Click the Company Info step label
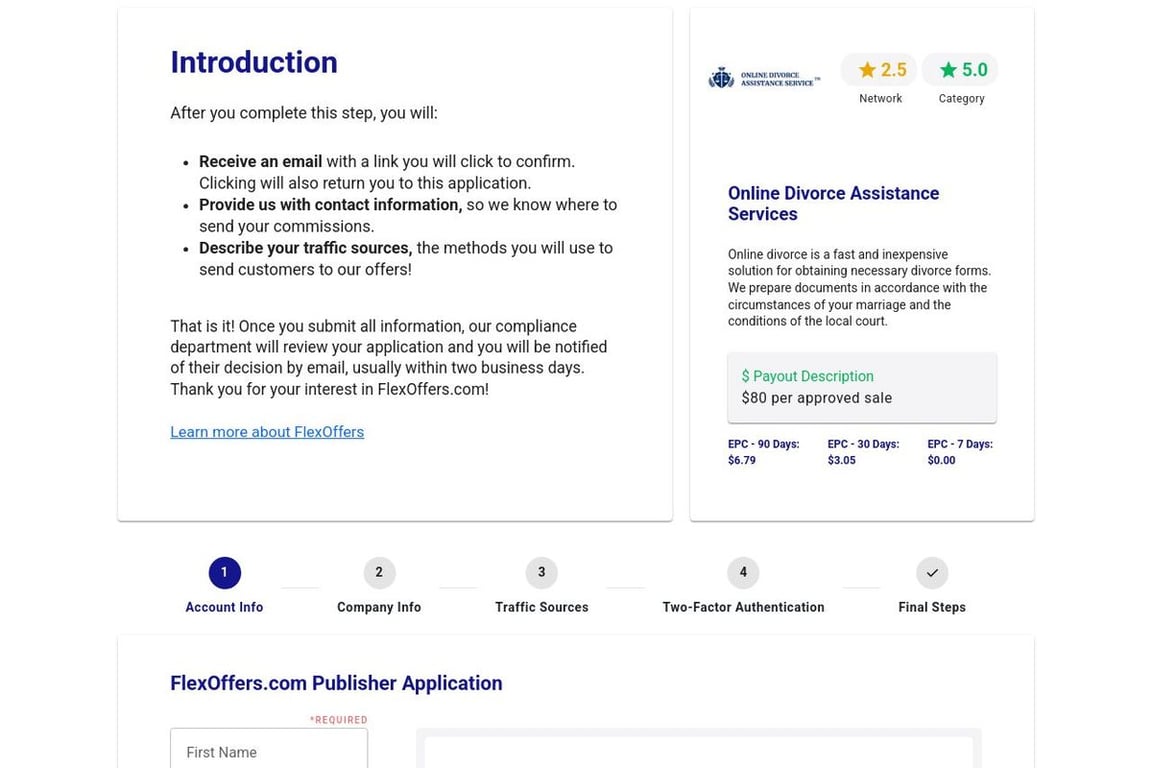 (379, 607)
